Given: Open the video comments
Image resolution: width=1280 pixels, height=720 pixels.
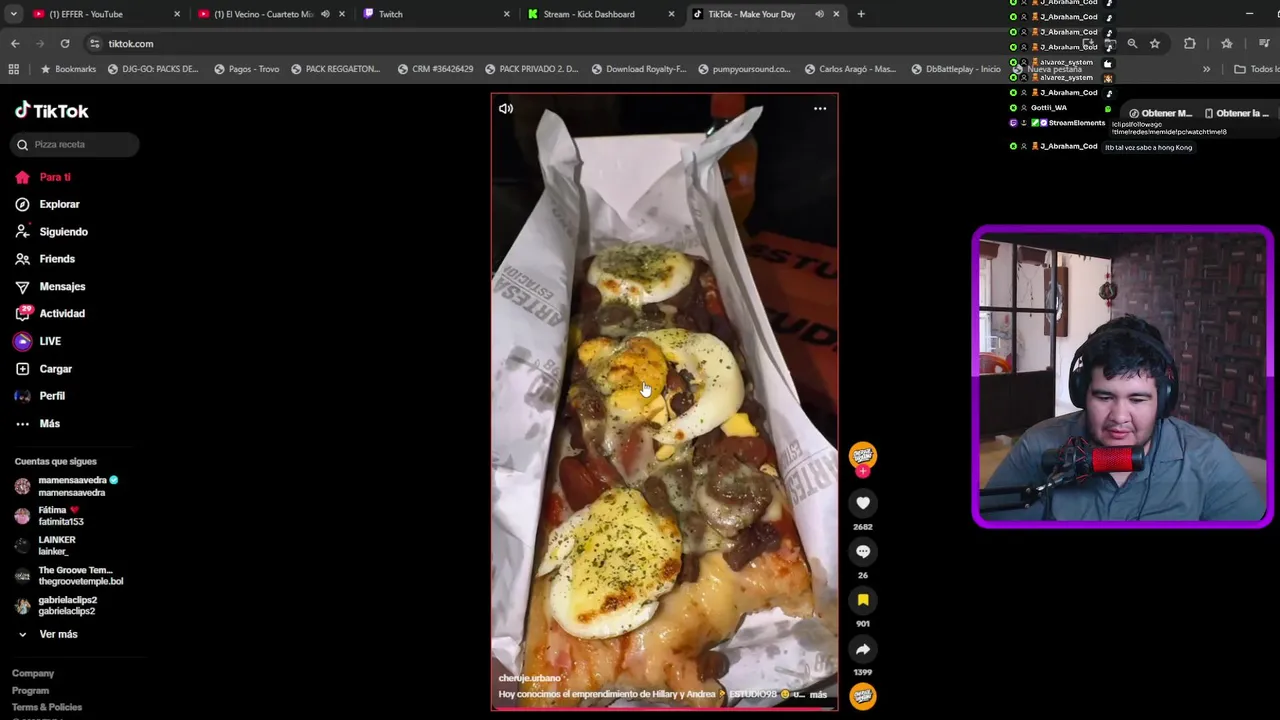Looking at the screenshot, I should 863,552.
